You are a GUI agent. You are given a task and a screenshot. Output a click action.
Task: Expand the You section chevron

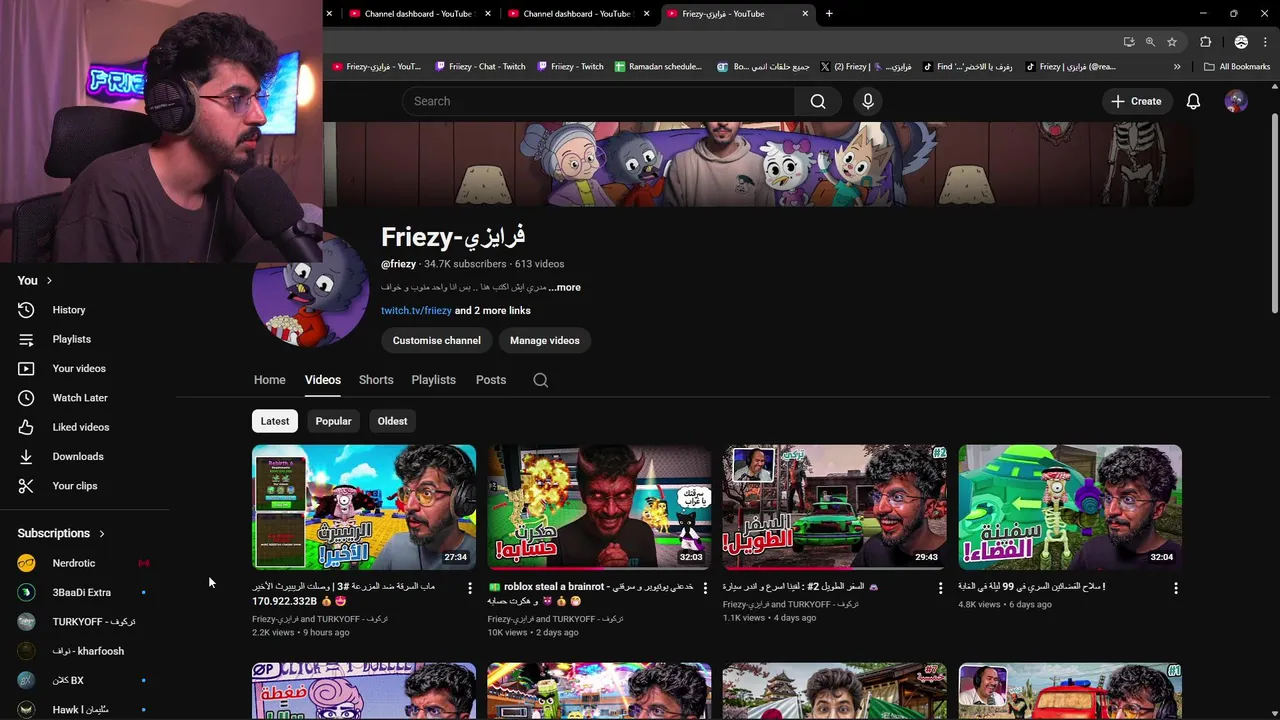[x=49, y=281]
